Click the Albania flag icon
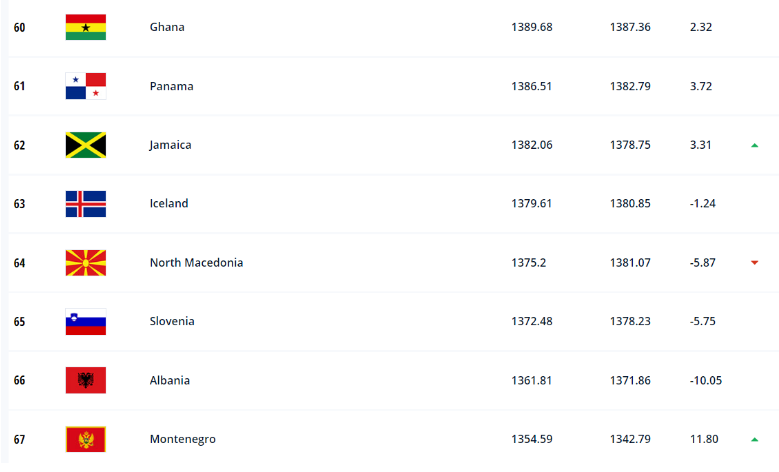779x472 pixels. (85, 380)
